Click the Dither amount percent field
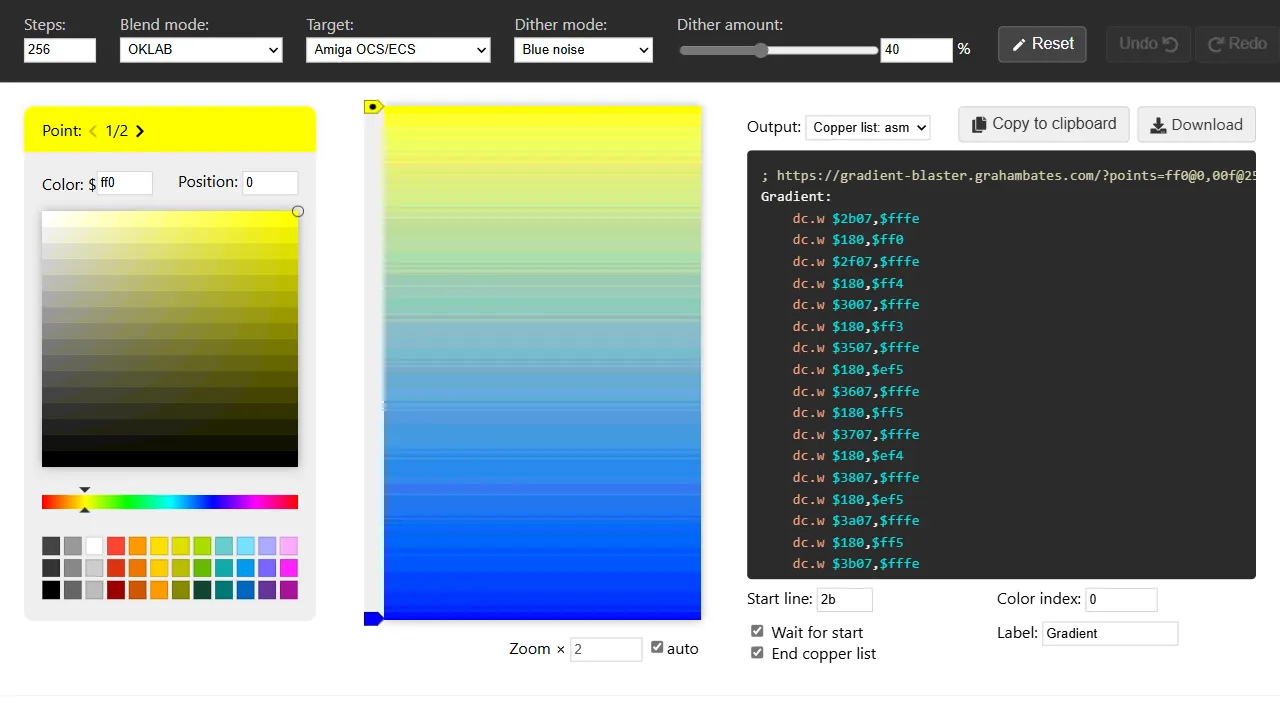The width and height of the screenshot is (1280, 720). point(916,49)
